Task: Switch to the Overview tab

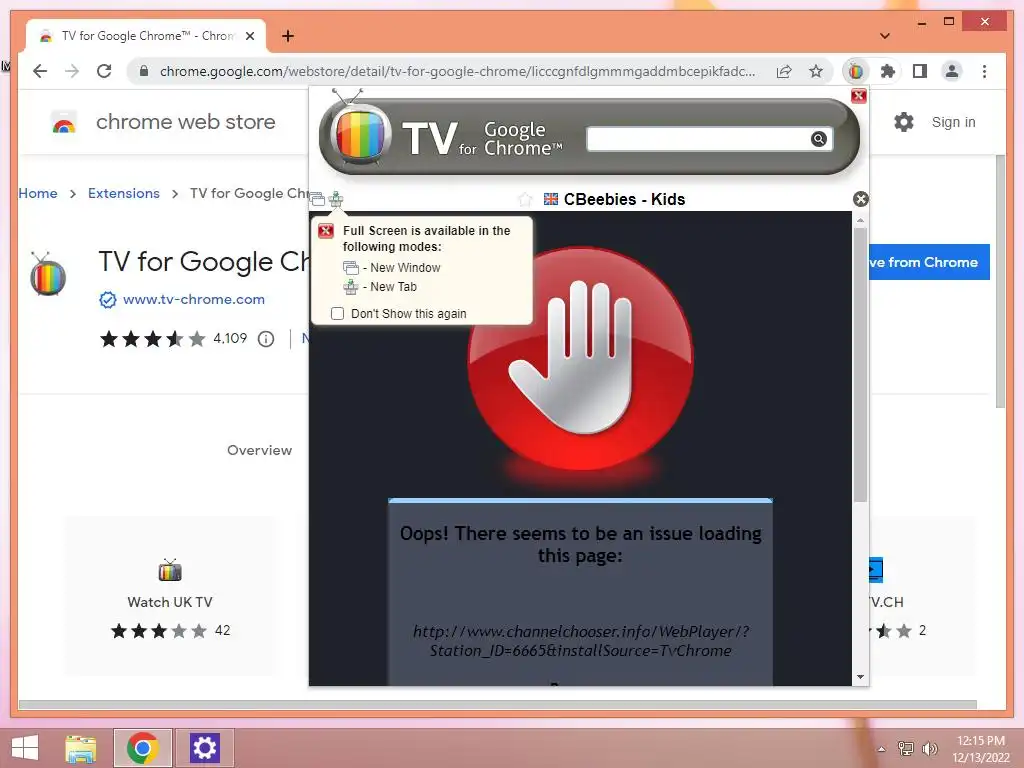Action: tap(259, 451)
